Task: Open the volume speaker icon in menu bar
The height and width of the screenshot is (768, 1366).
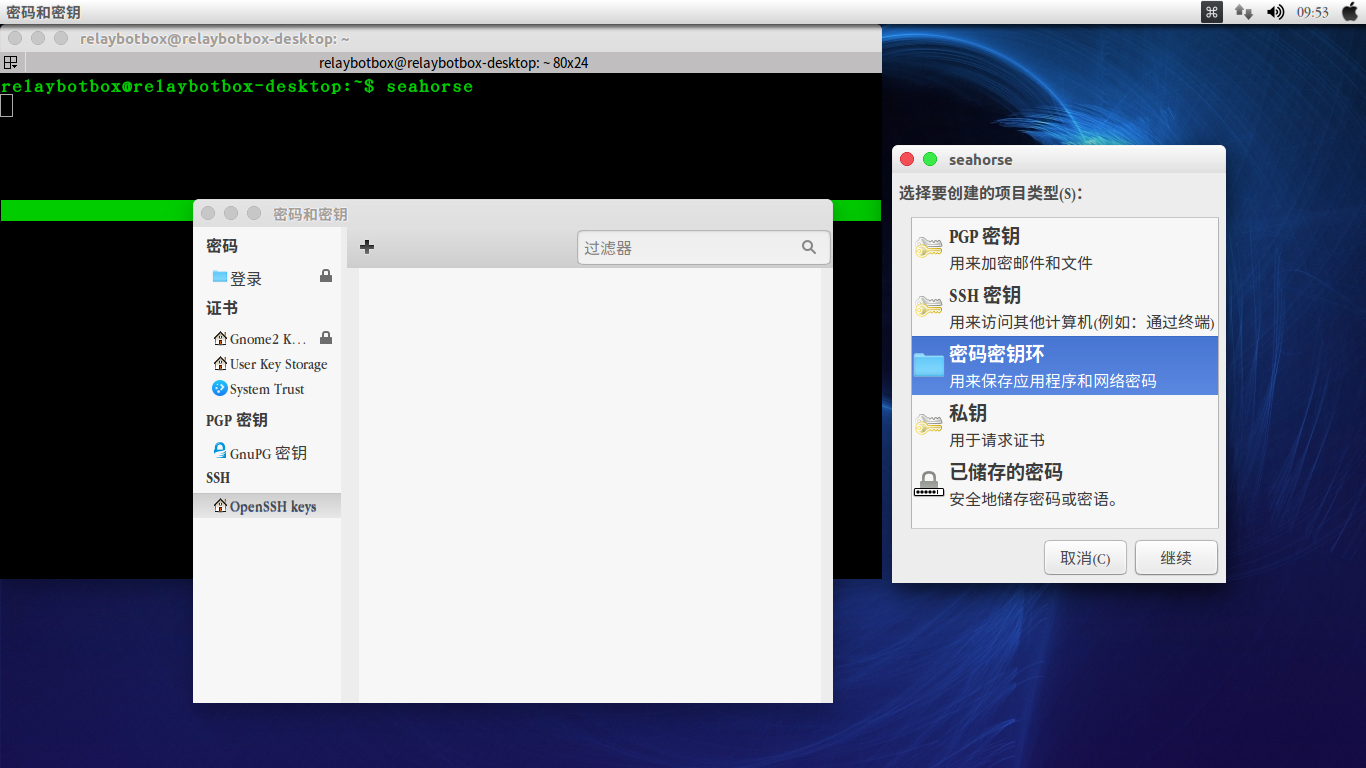Action: (1275, 12)
